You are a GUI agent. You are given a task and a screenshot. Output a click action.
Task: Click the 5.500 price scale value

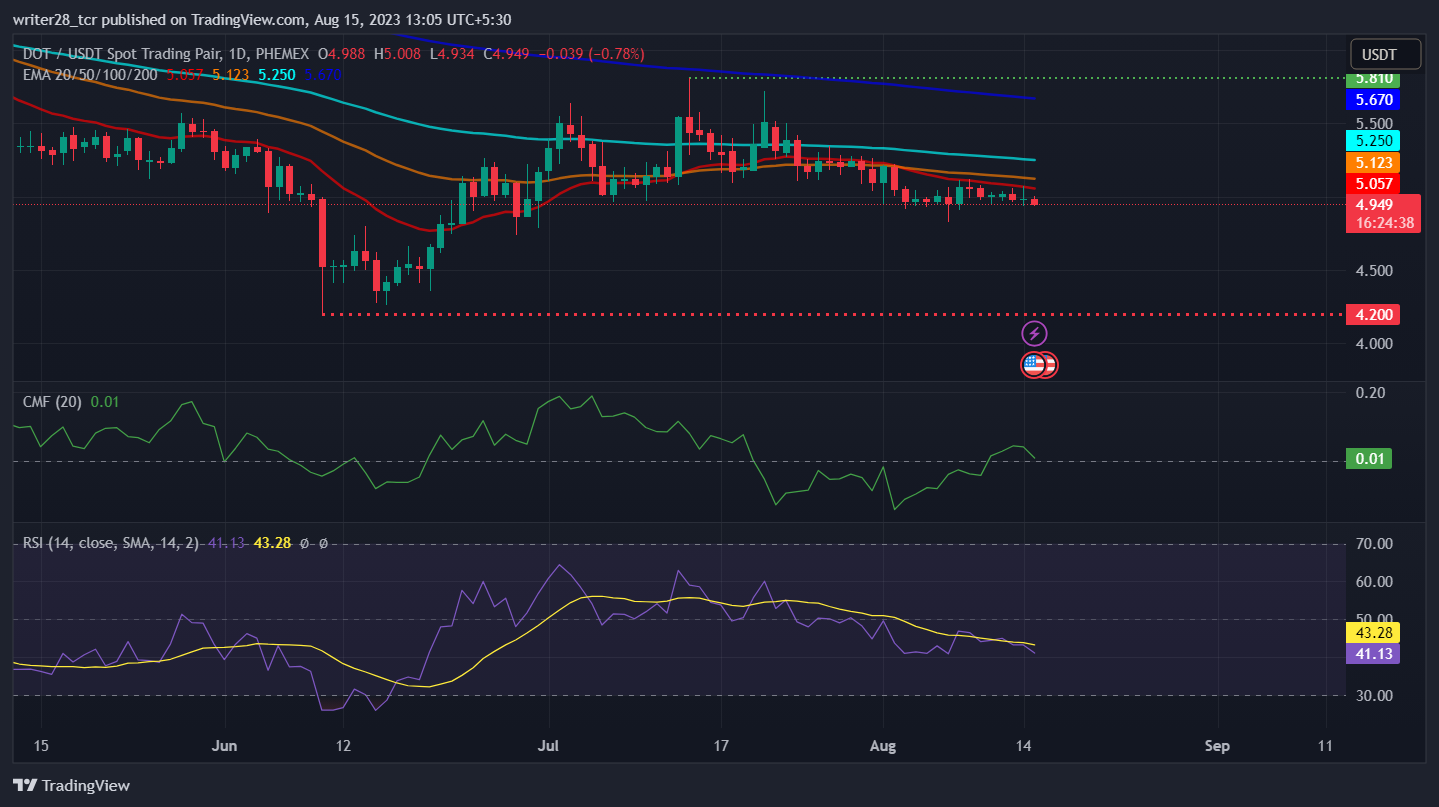click(1374, 123)
